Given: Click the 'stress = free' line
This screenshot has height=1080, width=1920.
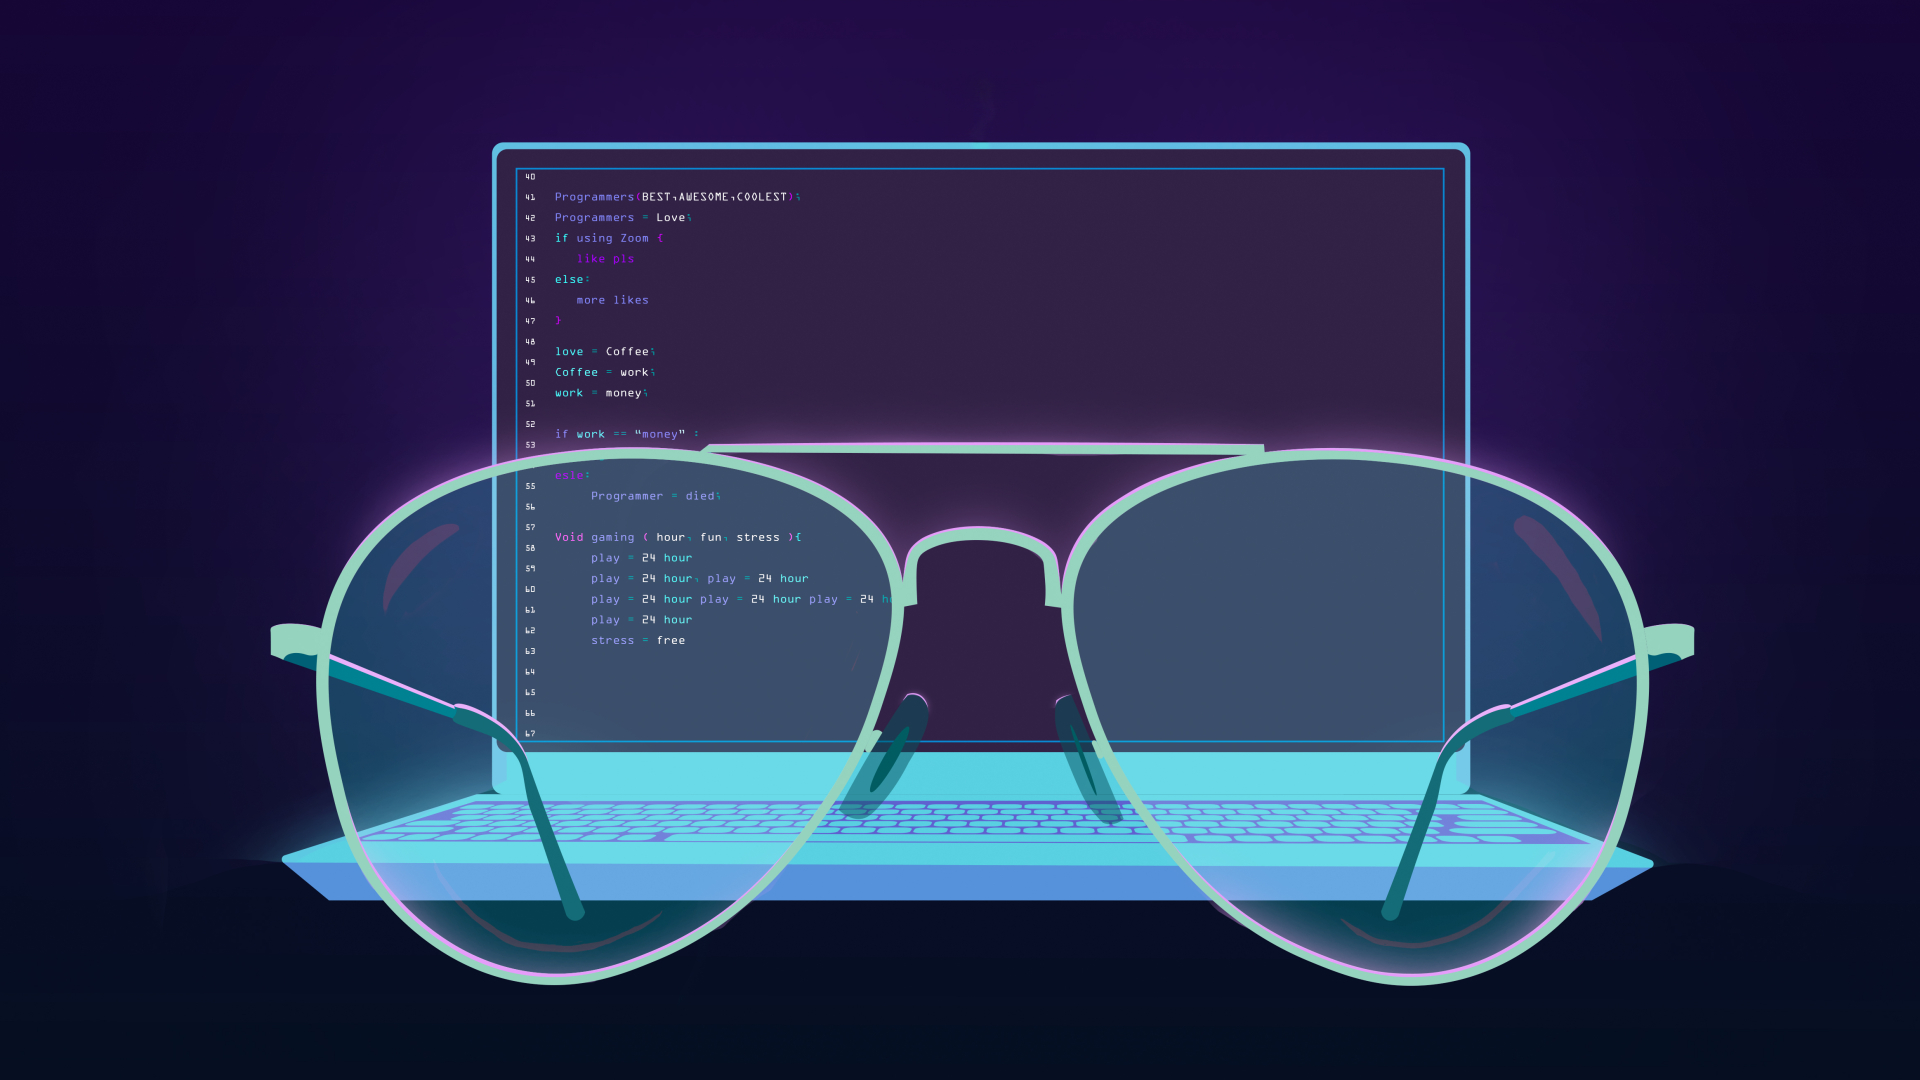Looking at the screenshot, I should (x=638, y=641).
